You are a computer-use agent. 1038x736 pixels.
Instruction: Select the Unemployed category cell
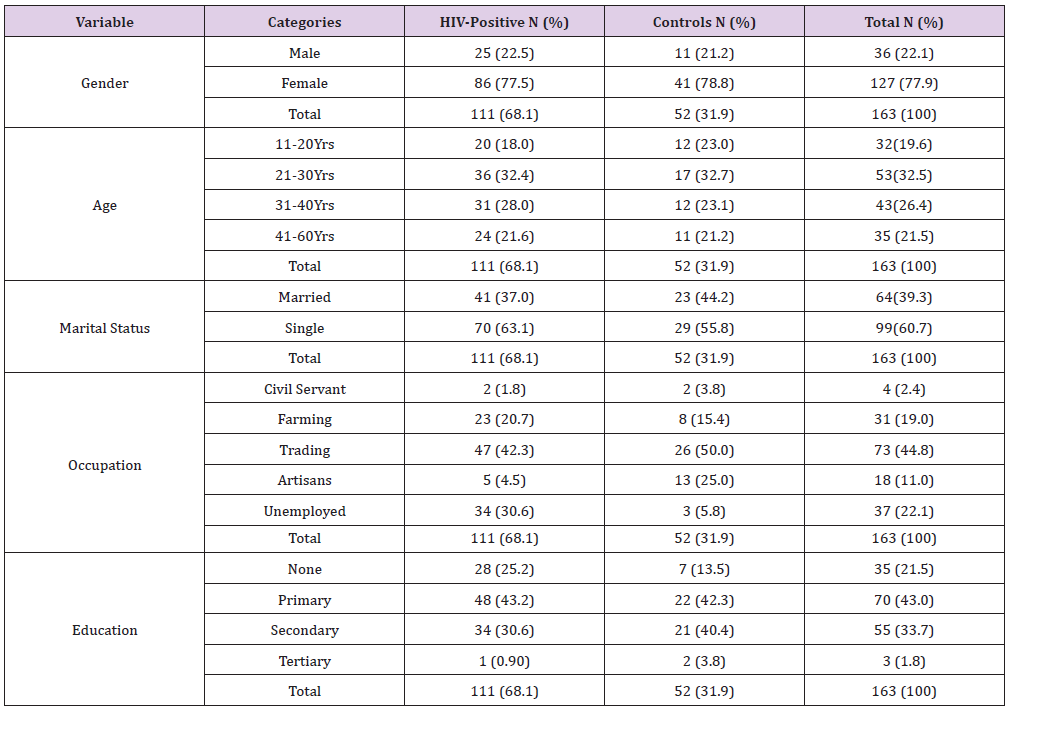point(305,511)
